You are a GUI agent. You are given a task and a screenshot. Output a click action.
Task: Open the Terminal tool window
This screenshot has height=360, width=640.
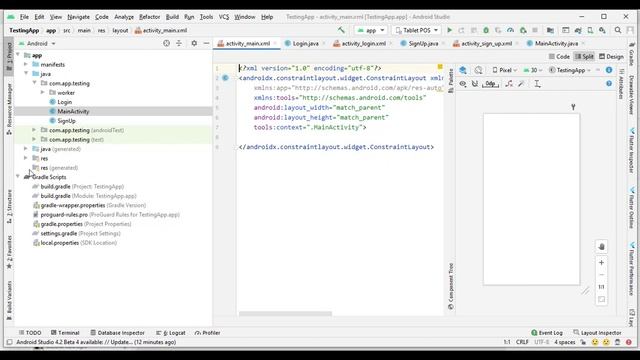[x=65, y=333]
